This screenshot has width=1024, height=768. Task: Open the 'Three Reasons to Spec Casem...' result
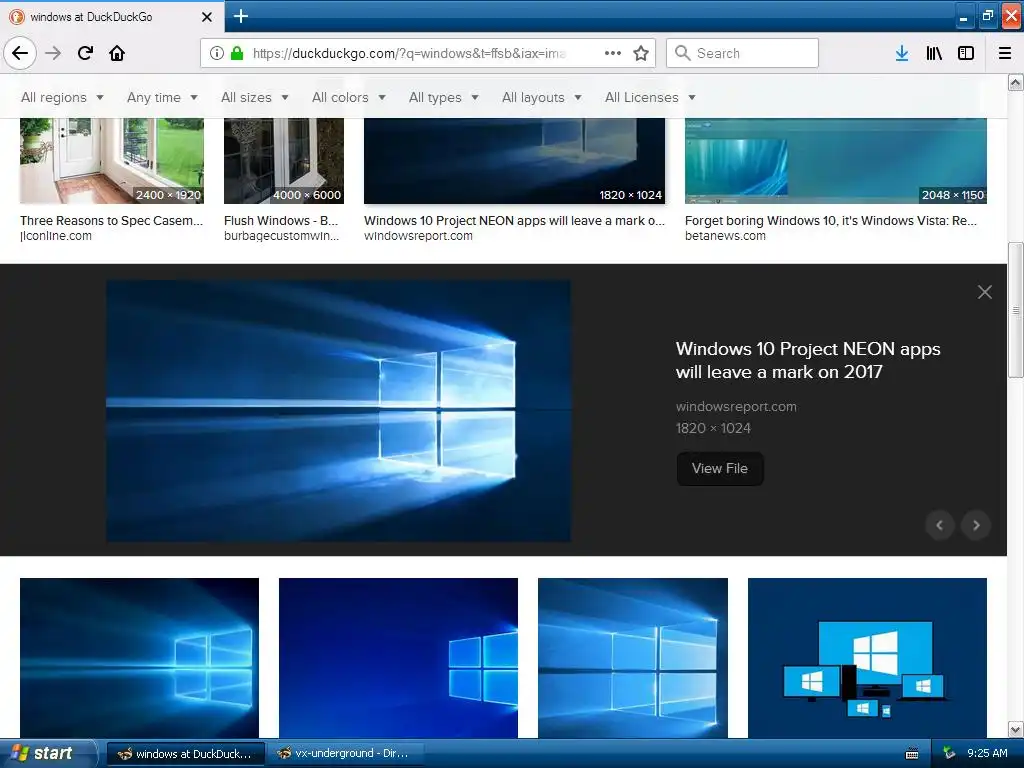[x=111, y=220]
